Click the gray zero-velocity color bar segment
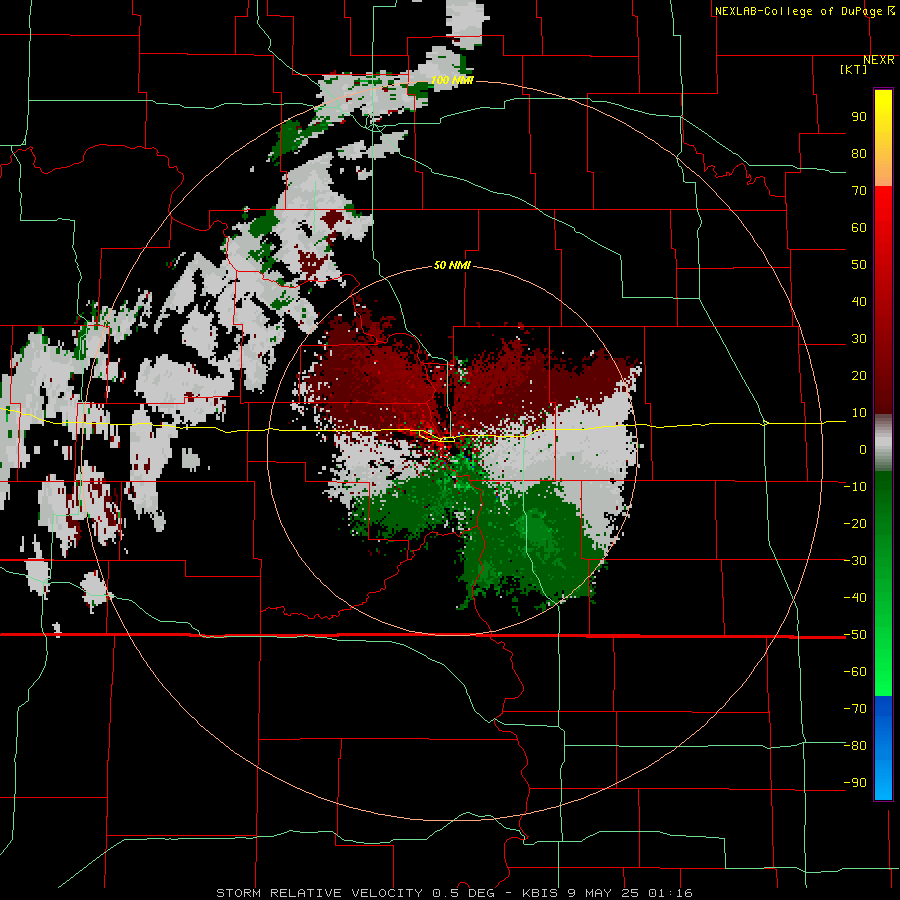Screen dimensions: 900x900 point(883,443)
